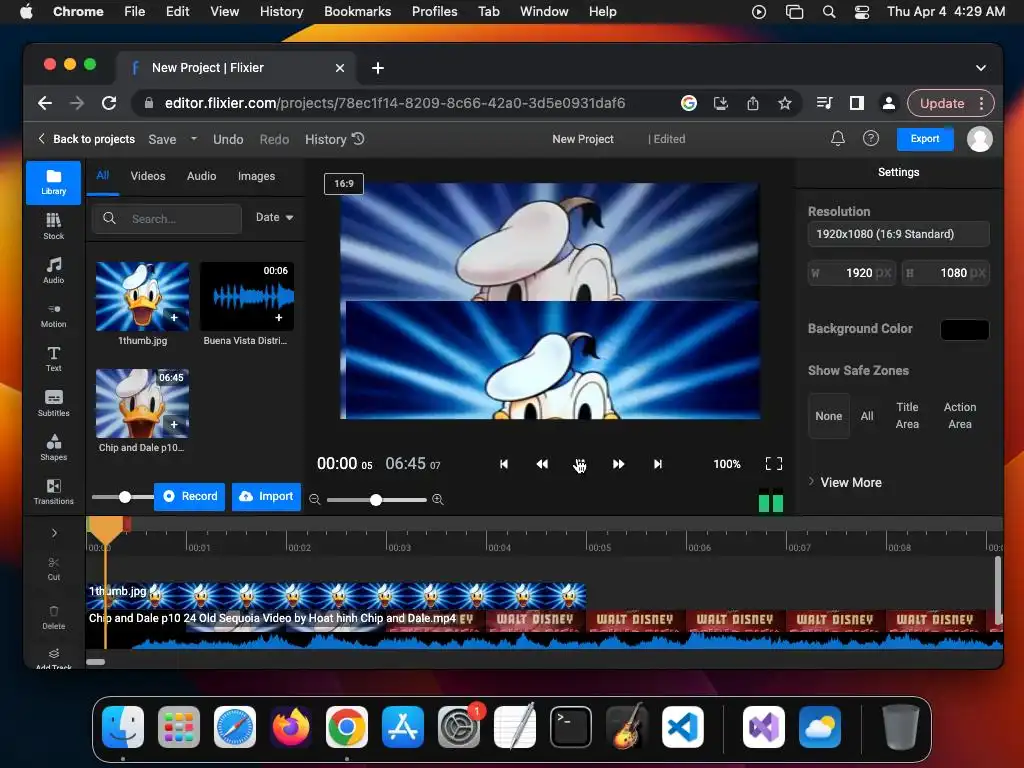The image size is (1024, 768).
Task: Click Undo in the editor toolbar
Action: coord(228,139)
